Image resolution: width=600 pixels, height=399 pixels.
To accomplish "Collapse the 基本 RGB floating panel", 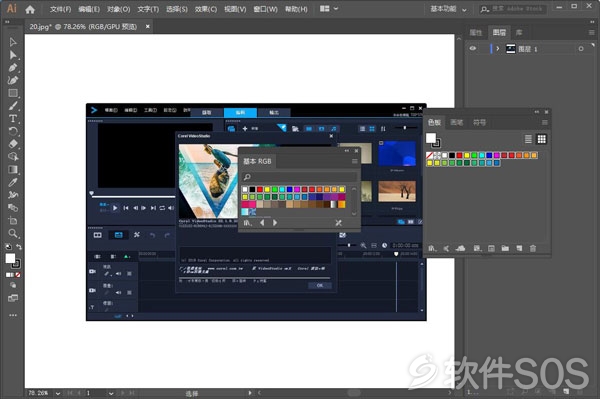I will [x=347, y=151].
